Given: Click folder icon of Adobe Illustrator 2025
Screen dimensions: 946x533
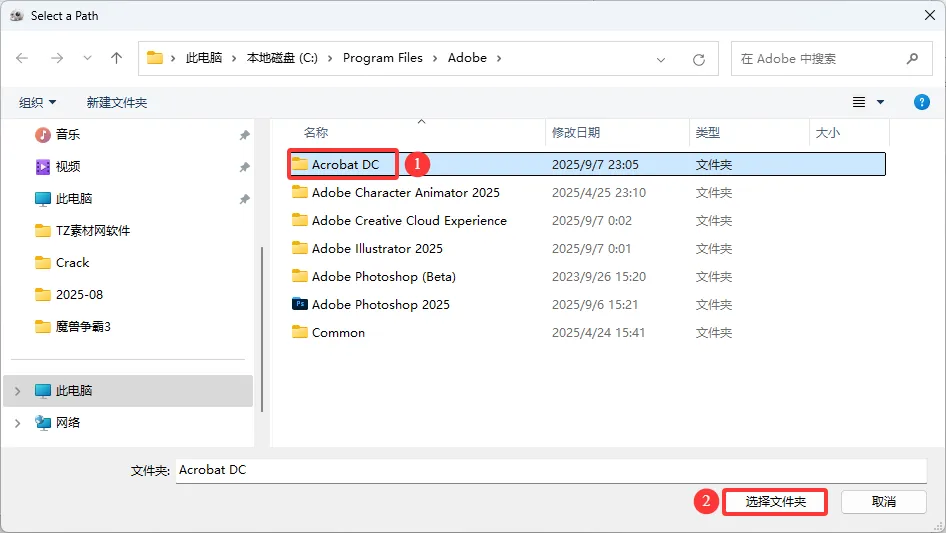Looking at the screenshot, I should (x=300, y=248).
